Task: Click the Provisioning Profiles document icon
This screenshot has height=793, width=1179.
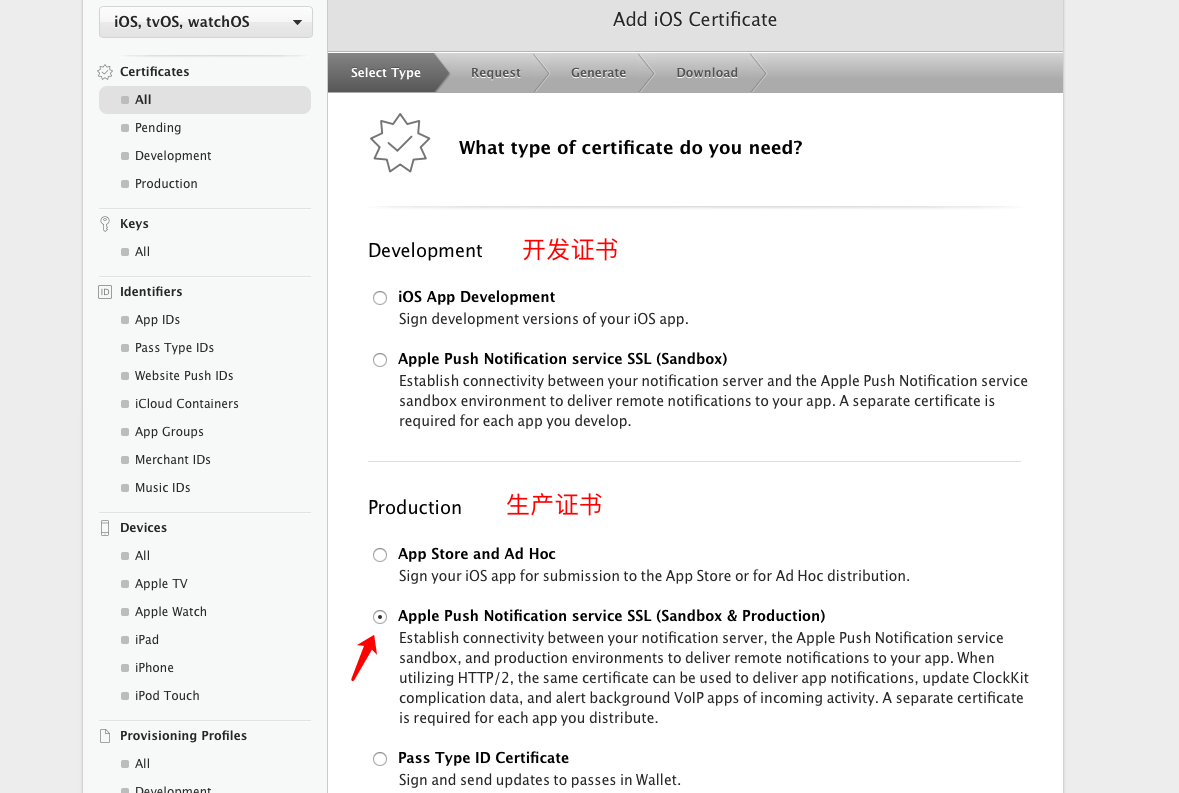Action: click(105, 736)
